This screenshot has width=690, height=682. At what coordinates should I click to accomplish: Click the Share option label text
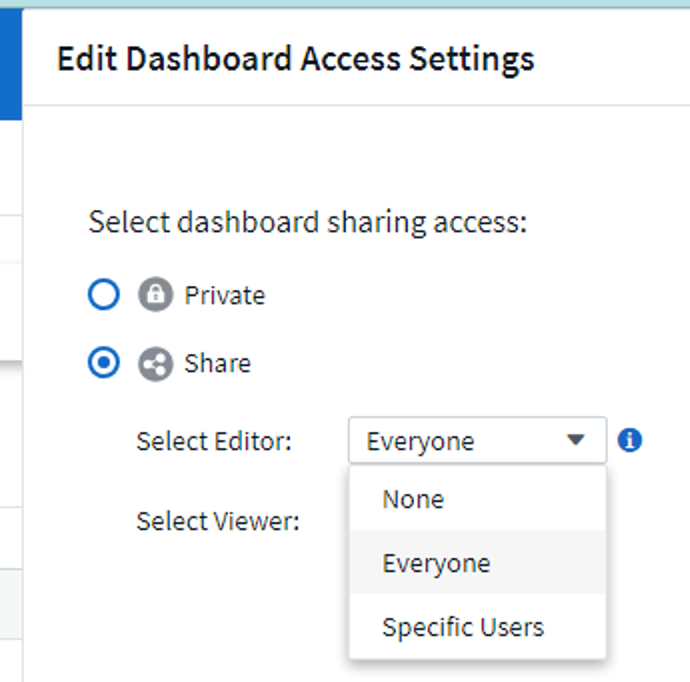217,364
